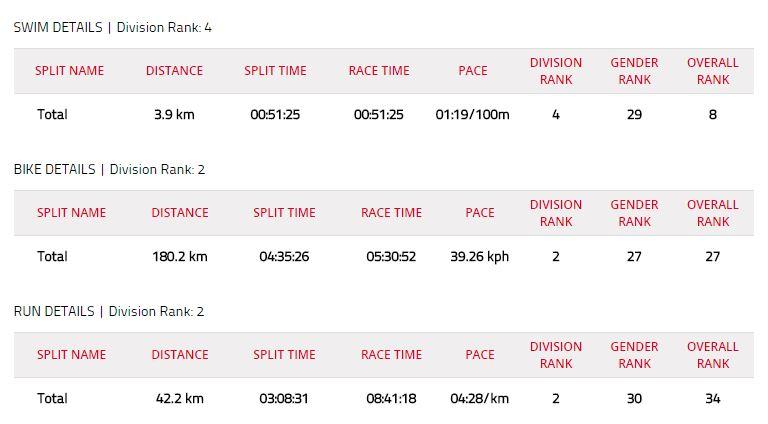The image size is (768, 424).
Task: Click bike race time 05:30:52
Action: pyautogui.click(x=391, y=257)
